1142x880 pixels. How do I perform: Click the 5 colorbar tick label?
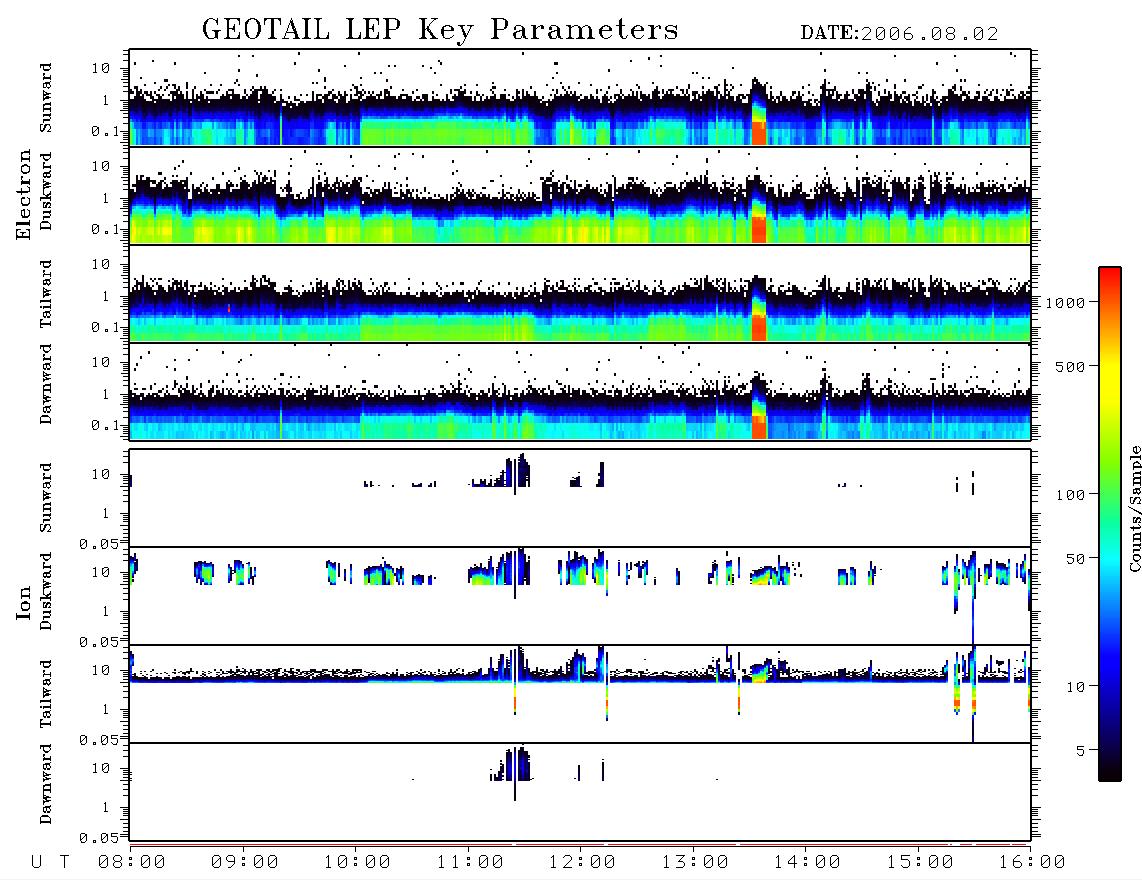pos(1081,751)
